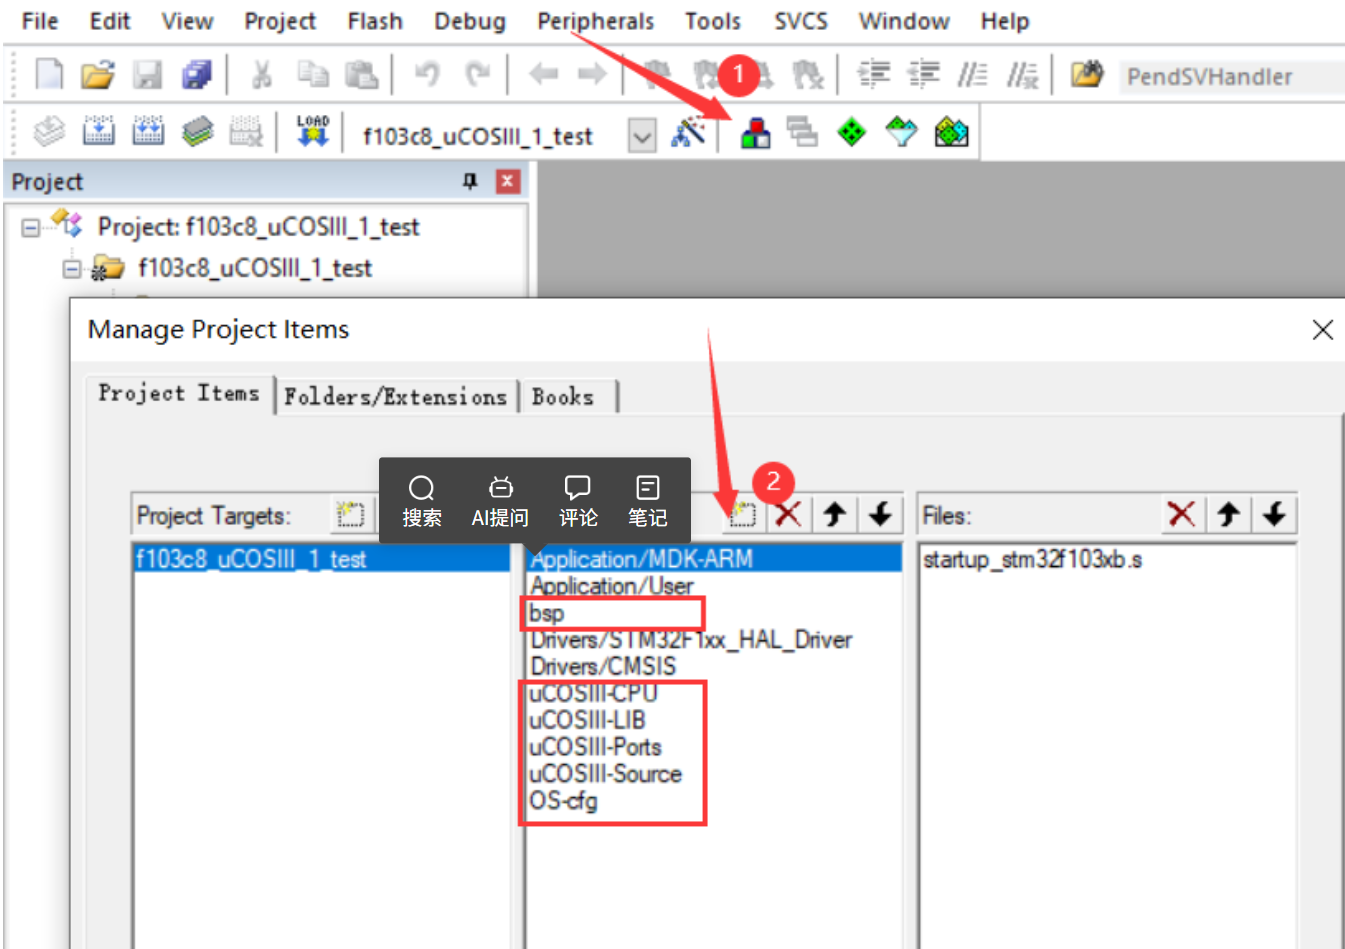The width and height of the screenshot is (1345, 949).
Task: Create a new file from the toolbar
Action: pyautogui.click(x=49, y=74)
